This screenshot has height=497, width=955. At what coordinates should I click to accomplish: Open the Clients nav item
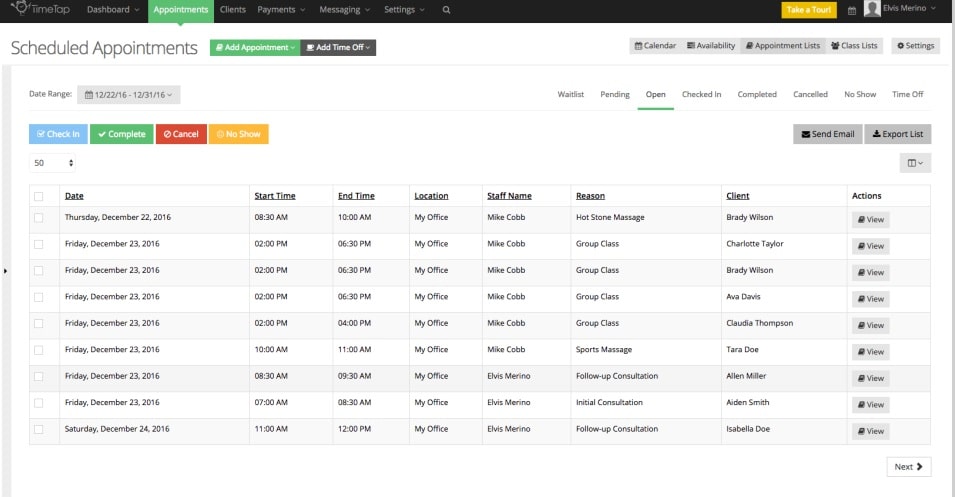(x=233, y=10)
